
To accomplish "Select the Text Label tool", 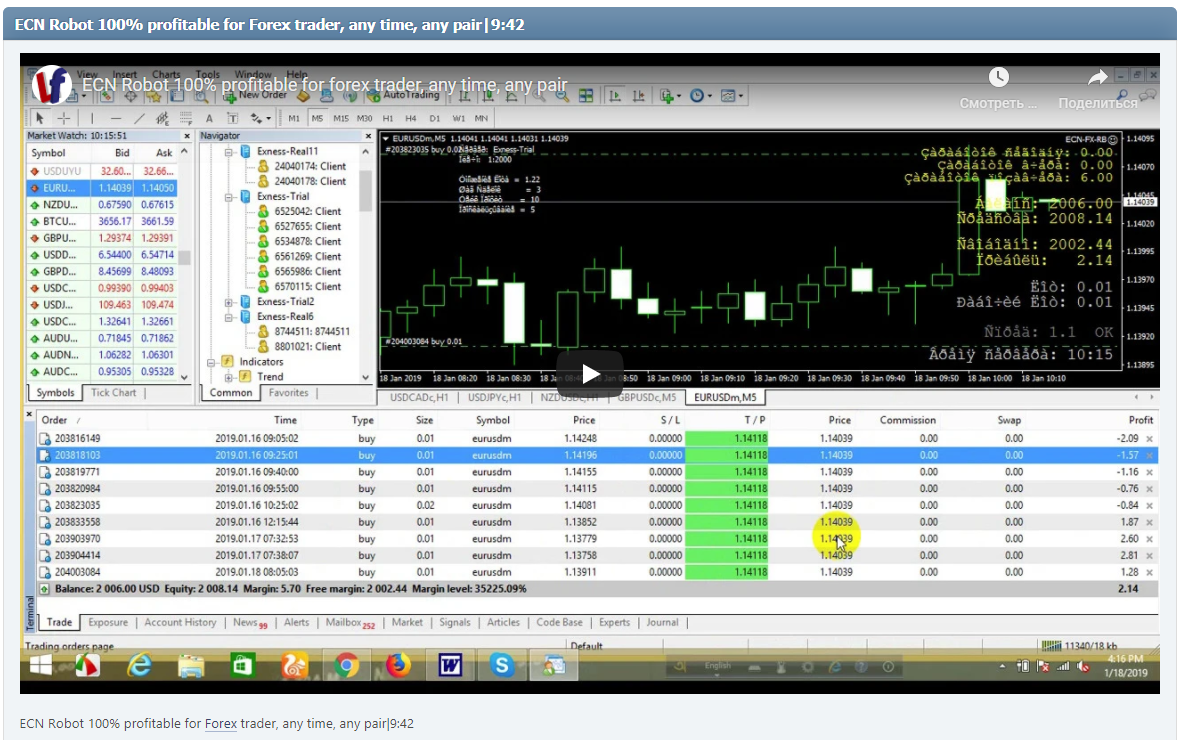I will (x=231, y=118).
